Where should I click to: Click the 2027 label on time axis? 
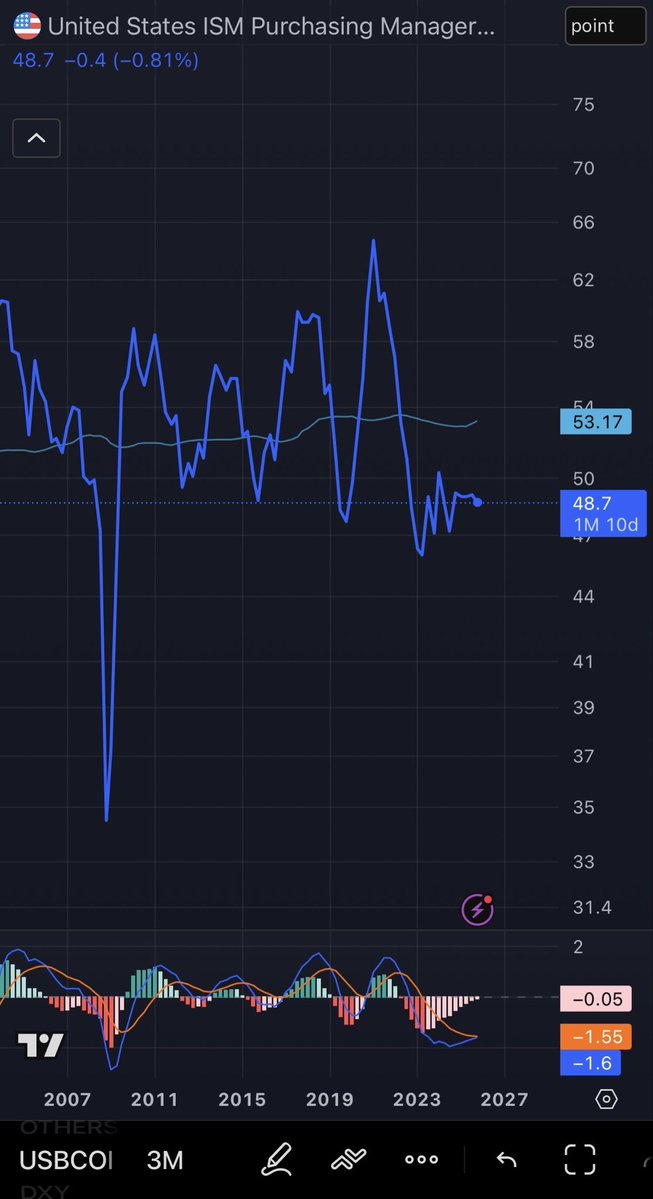(x=504, y=1100)
